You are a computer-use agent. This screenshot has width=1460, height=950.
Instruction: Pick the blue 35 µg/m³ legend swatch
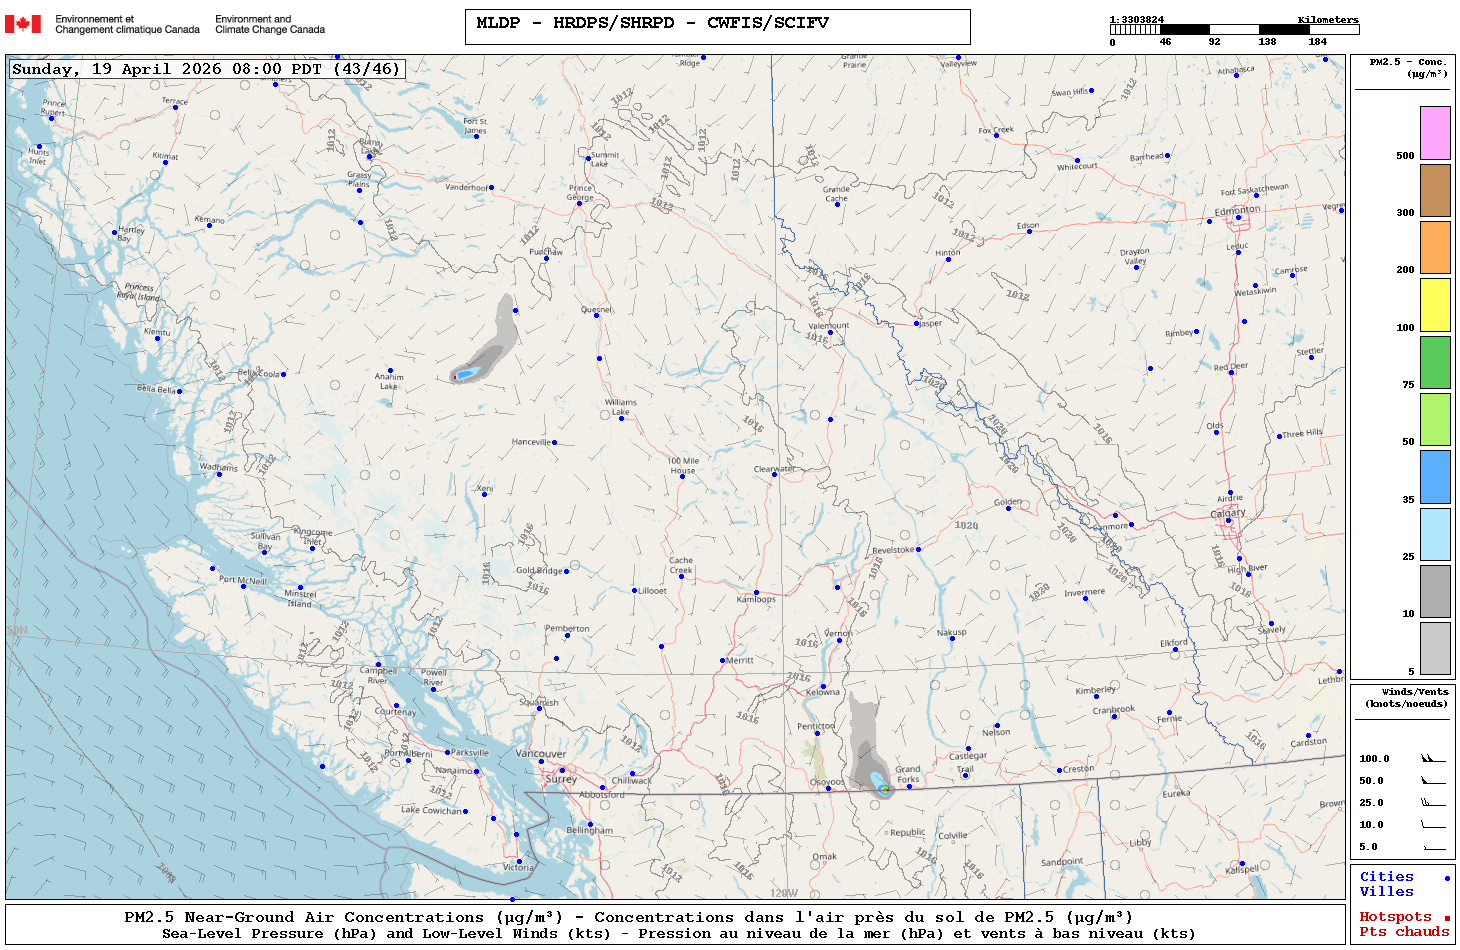(1435, 477)
